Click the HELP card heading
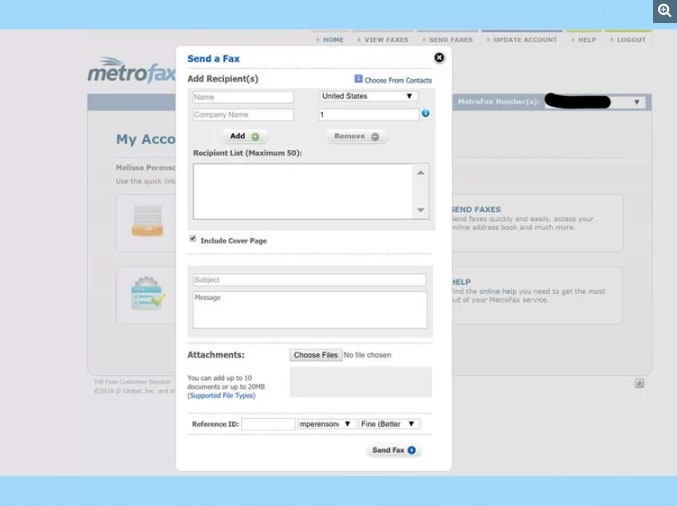The height and width of the screenshot is (506, 677). pyautogui.click(x=461, y=282)
